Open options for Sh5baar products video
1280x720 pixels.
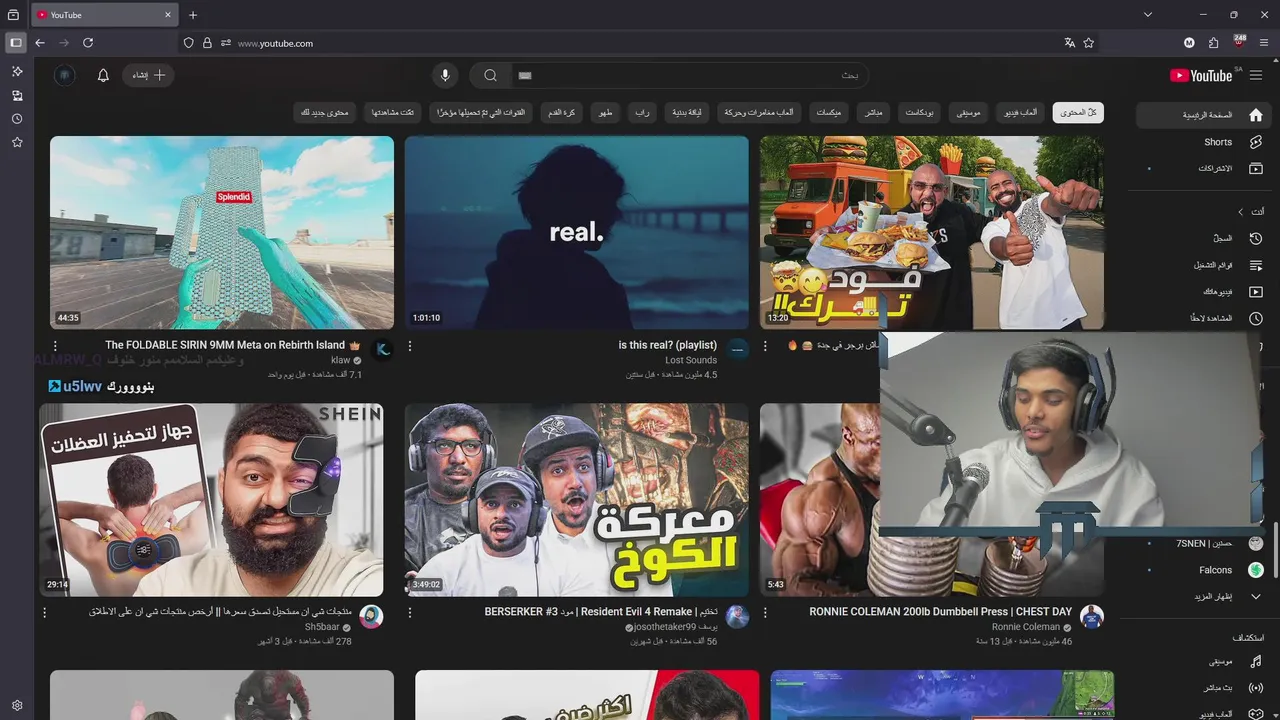44,612
